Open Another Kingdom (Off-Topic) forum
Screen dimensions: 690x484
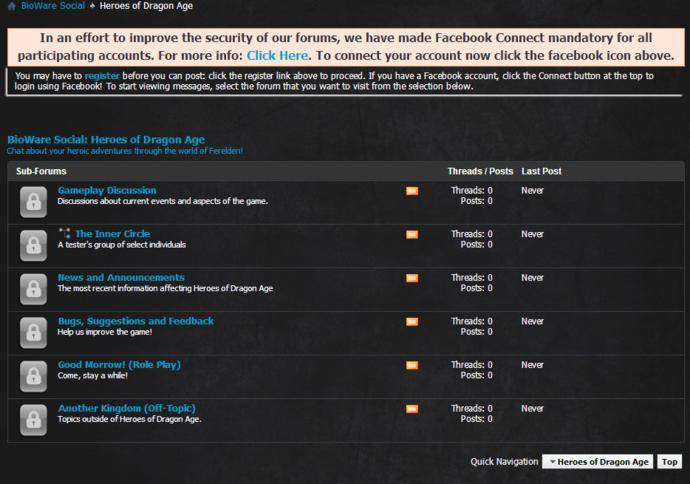pyautogui.click(x=127, y=408)
